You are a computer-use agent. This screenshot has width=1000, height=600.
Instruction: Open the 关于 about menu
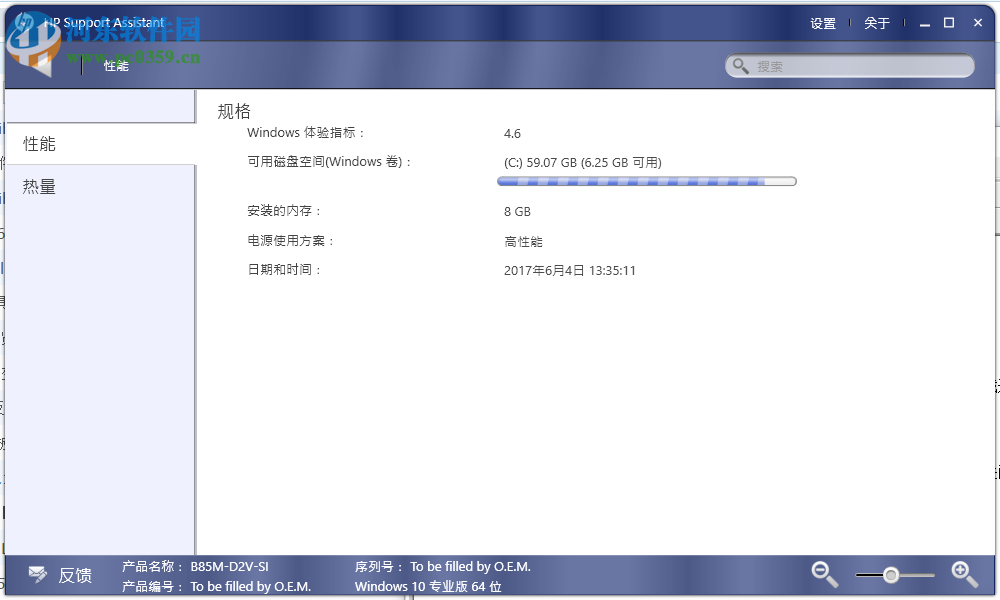click(876, 23)
